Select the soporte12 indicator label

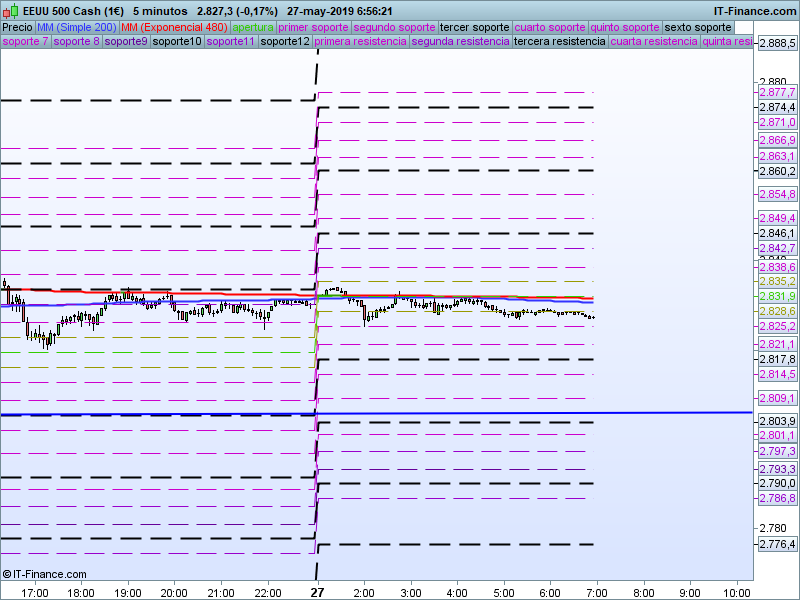(x=284, y=42)
